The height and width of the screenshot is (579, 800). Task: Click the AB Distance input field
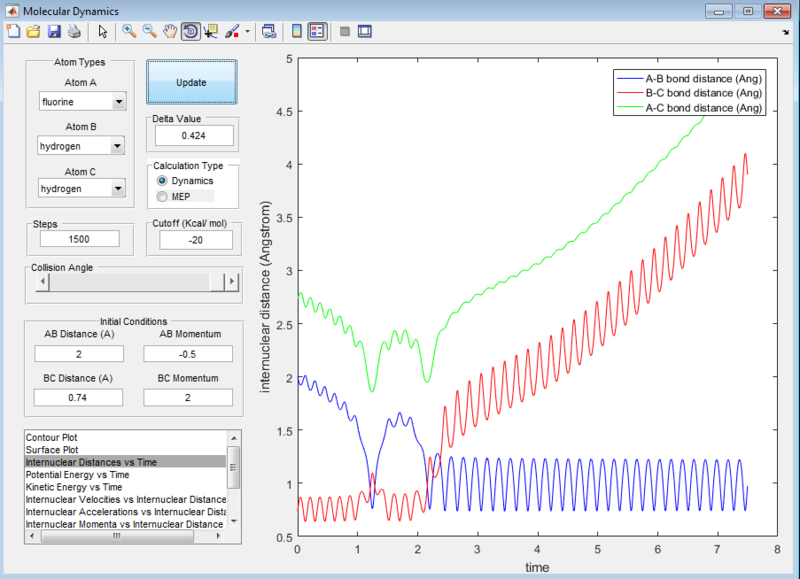coord(79,354)
